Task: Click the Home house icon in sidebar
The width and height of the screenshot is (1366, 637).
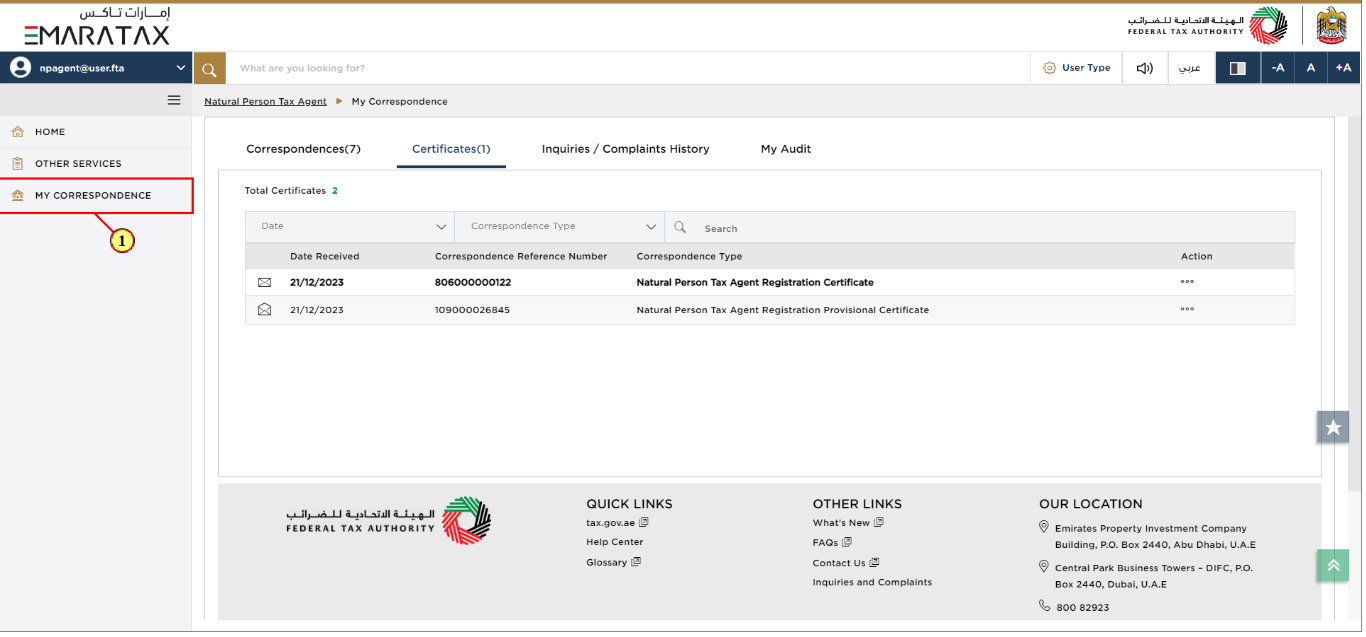Action: point(17,132)
